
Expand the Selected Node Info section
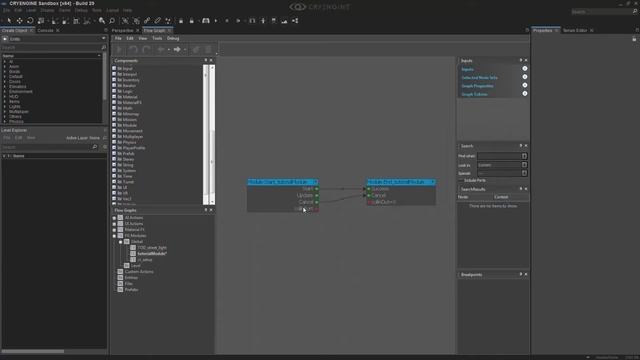pyautogui.click(x=524, y=77)
